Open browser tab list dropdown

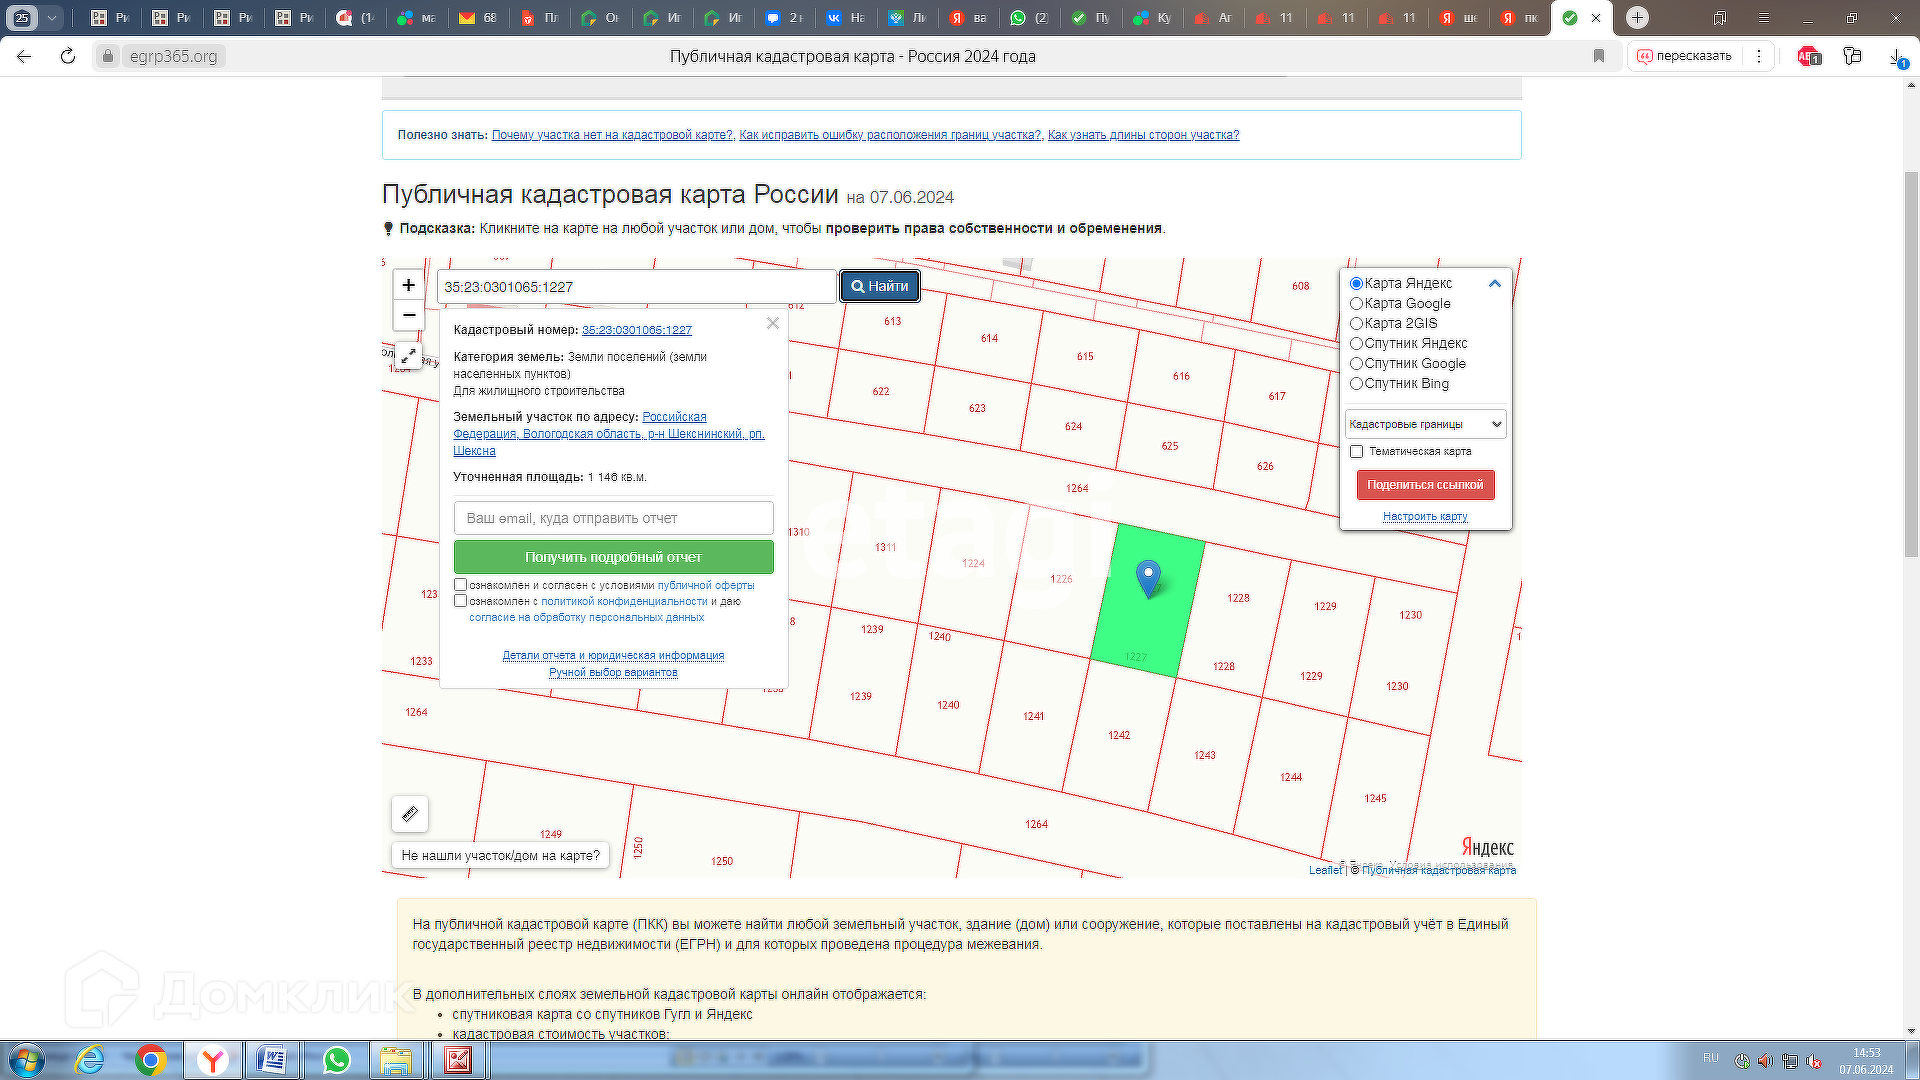point(52,17)
